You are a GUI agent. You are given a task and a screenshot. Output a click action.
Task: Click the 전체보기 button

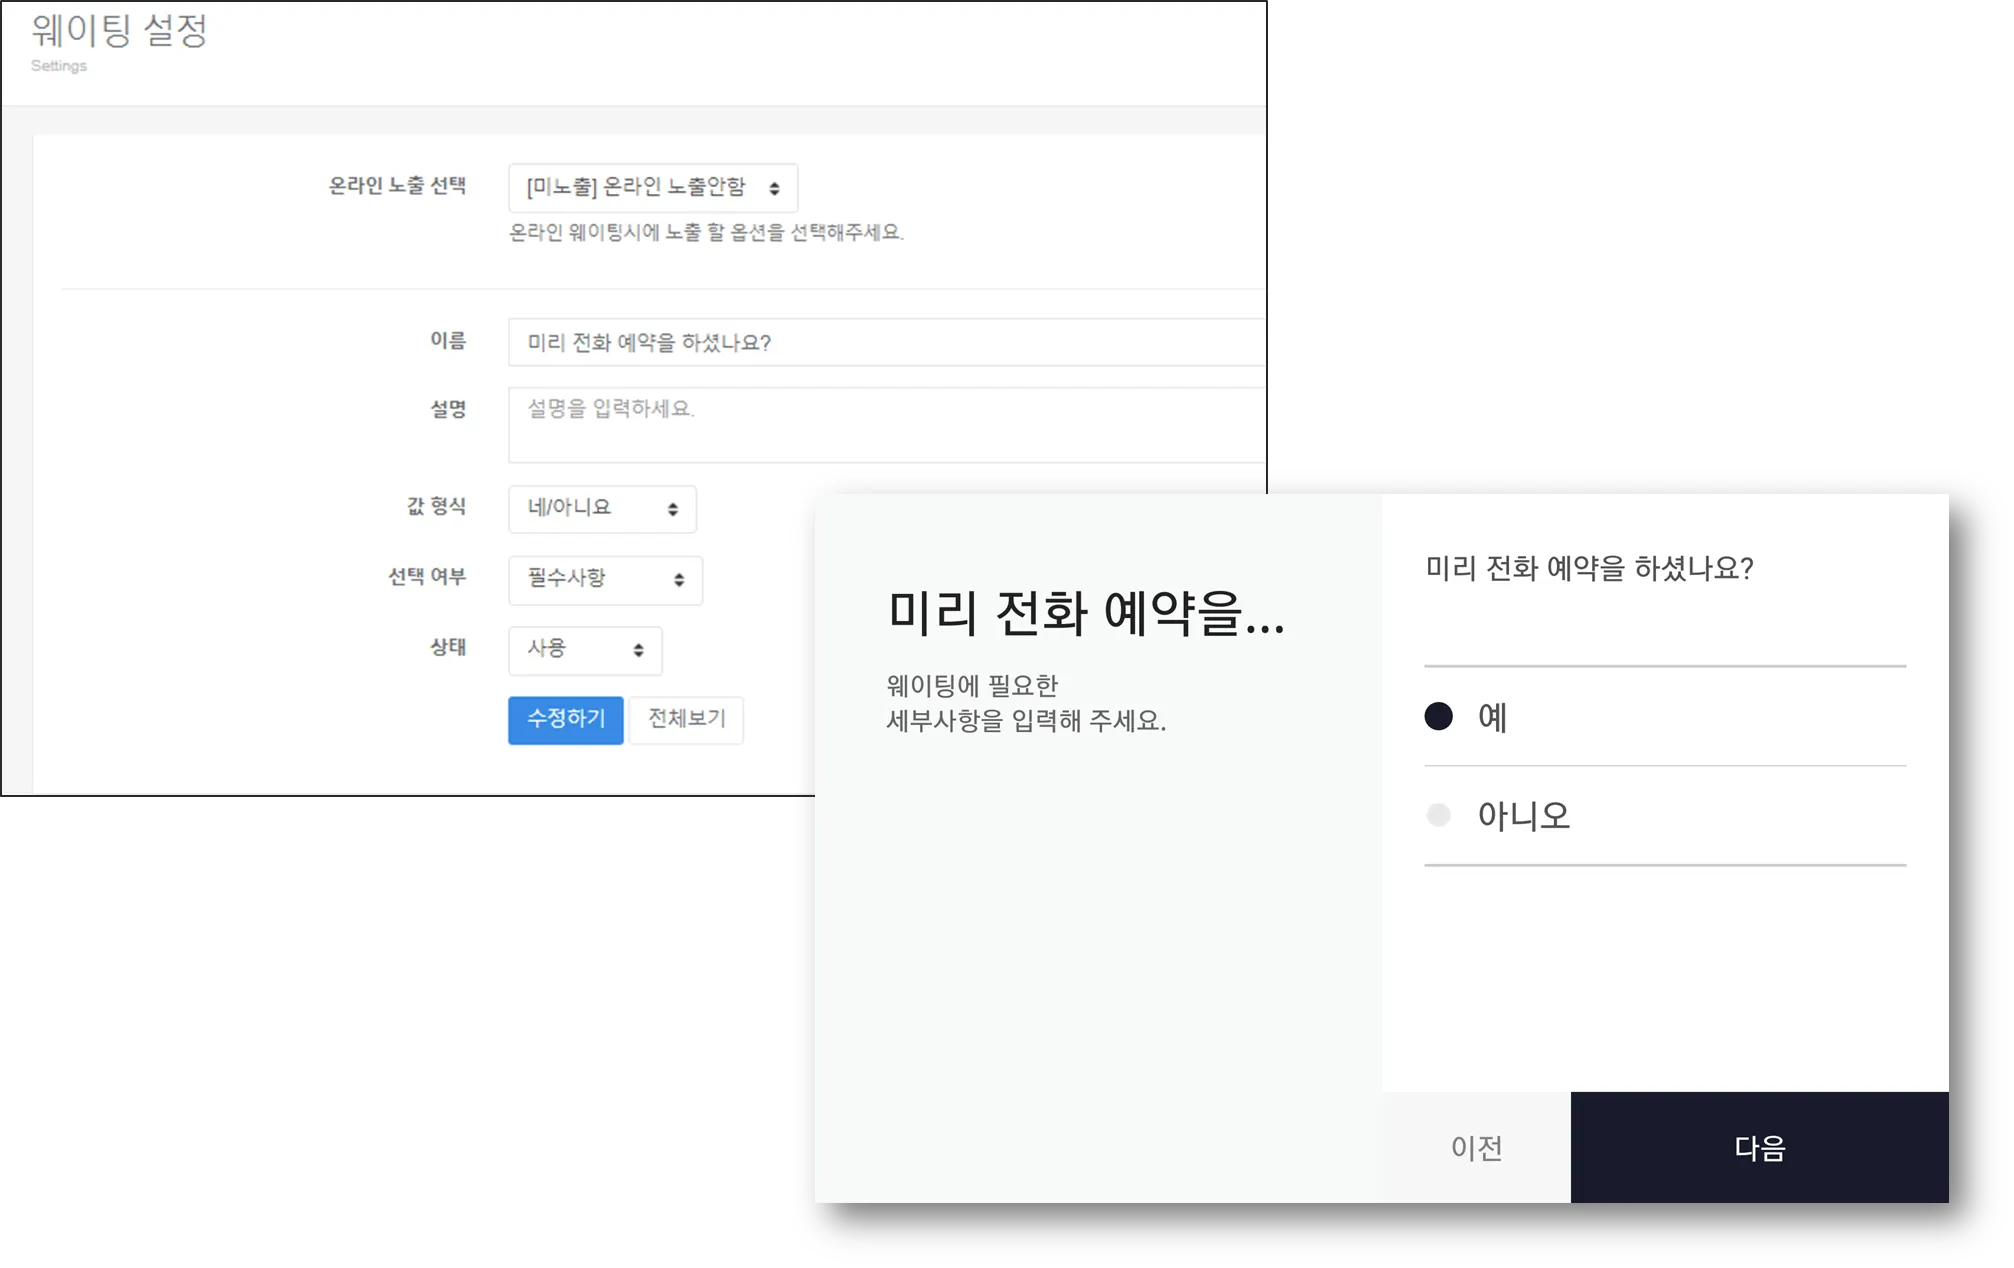point(686,719)
